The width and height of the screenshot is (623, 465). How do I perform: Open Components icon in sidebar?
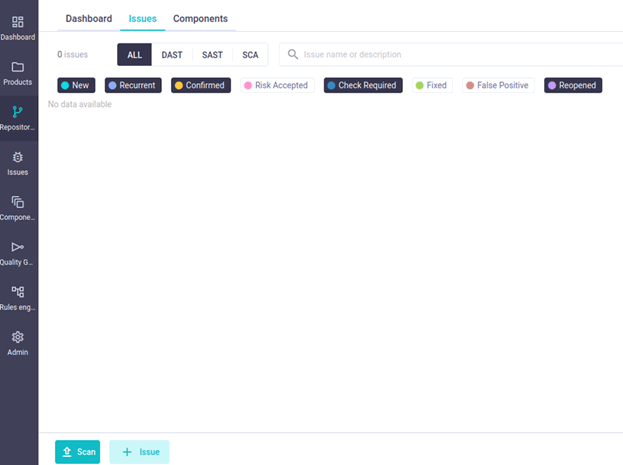pyautogui.click(x=18, y=207)
